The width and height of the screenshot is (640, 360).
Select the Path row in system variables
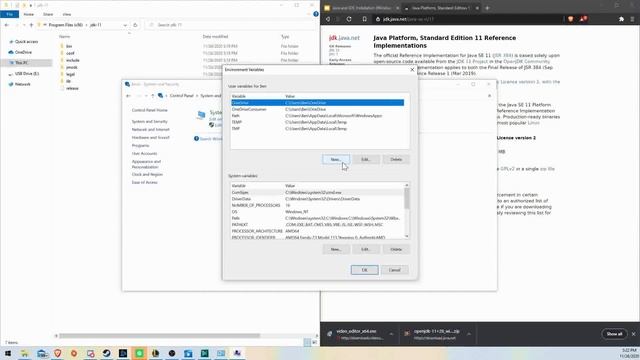(317, 218)
